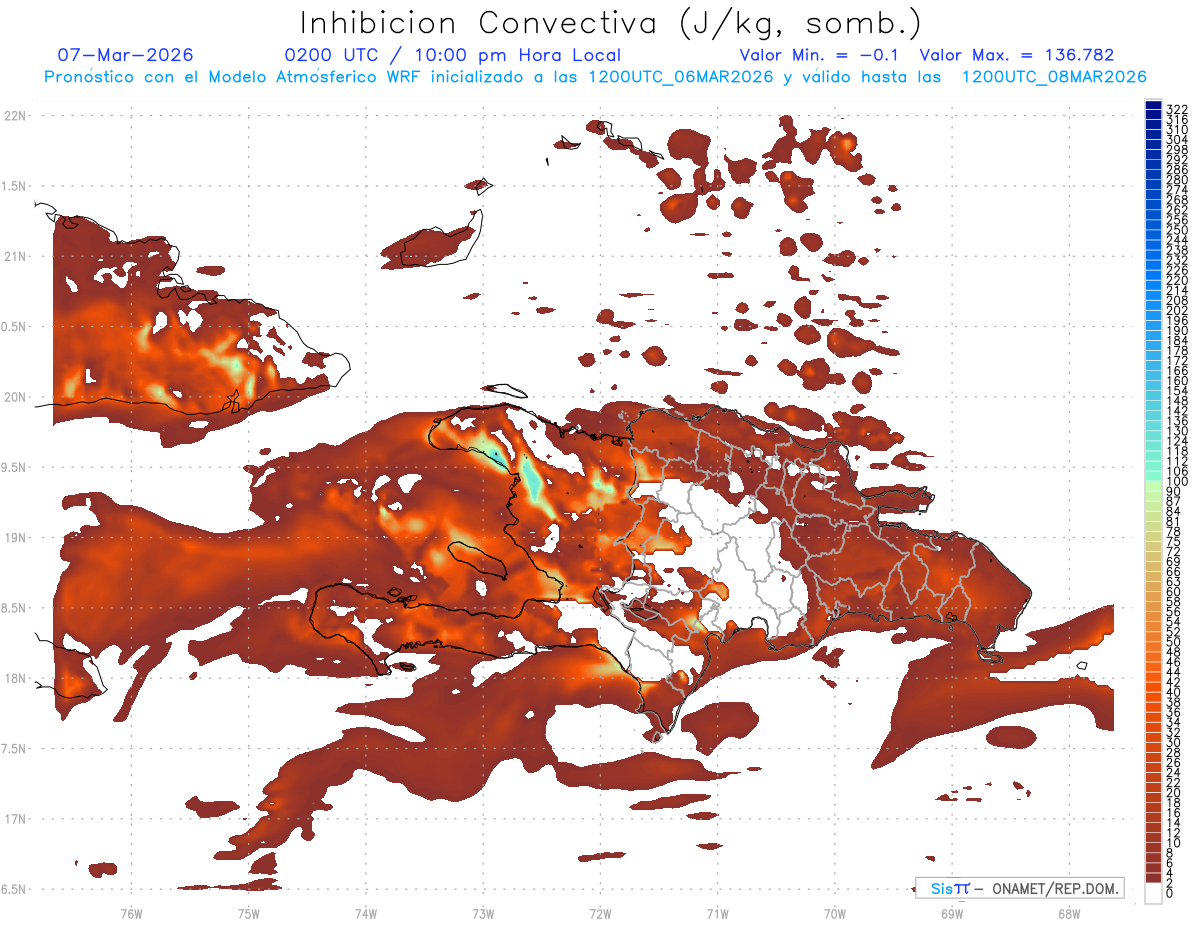This screenshot has width=1200, height=927.
Task: Click the initialization time '1200UTC_06MAR2026'
Action: tap(681, 77)
